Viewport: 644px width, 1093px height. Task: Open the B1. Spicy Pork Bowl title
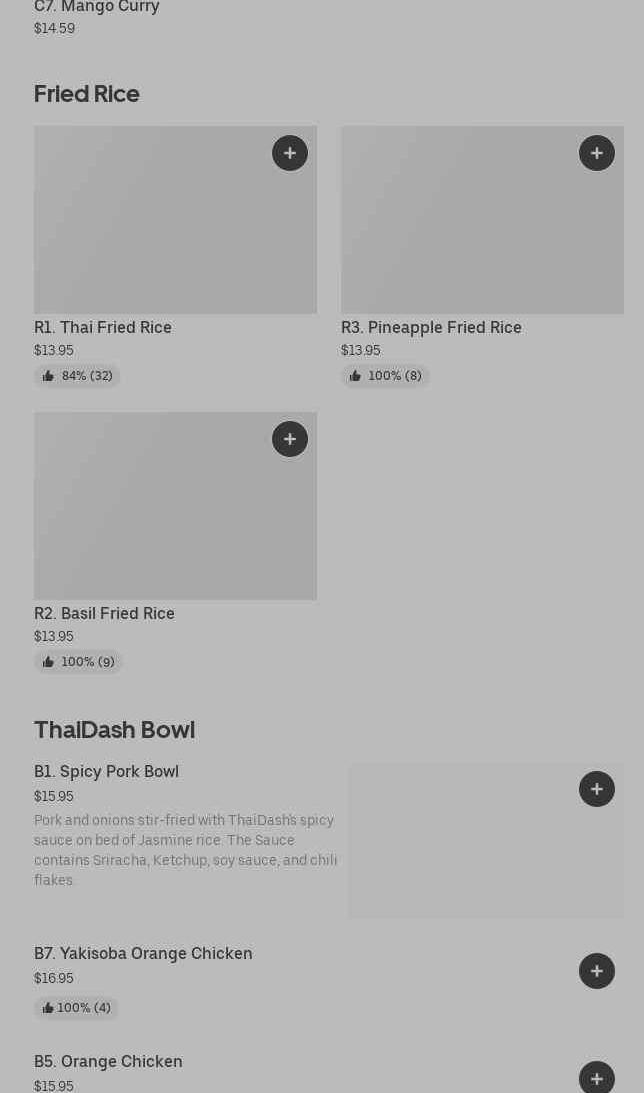[106, 771]
